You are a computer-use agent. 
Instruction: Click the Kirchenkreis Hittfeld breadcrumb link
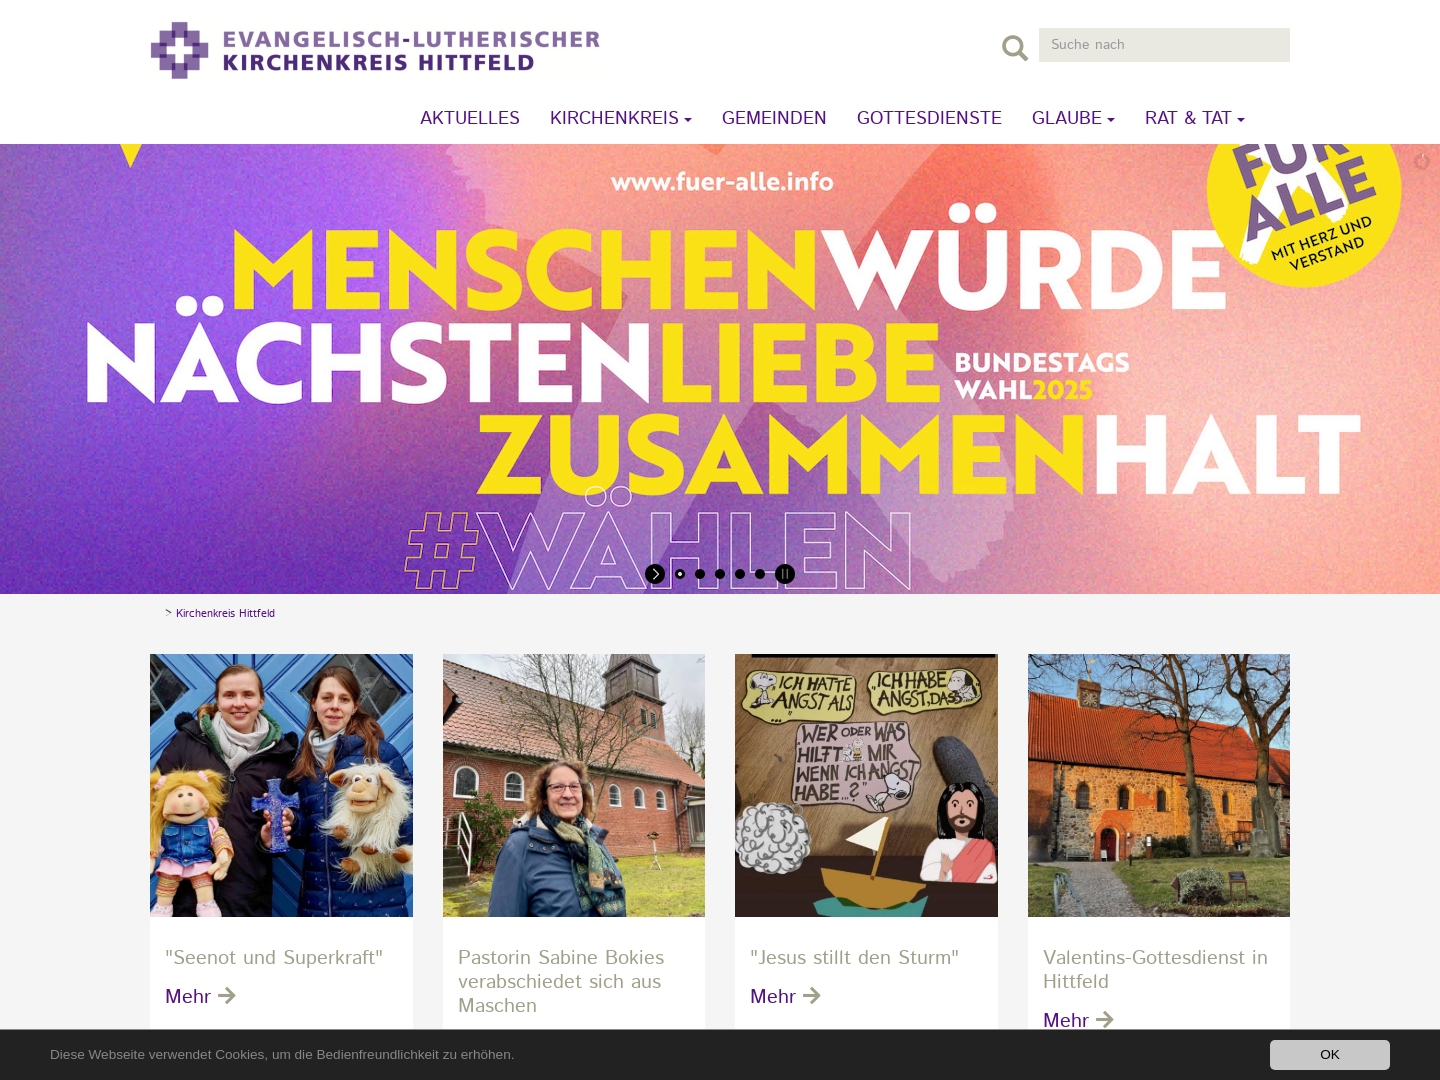point(225,613)
